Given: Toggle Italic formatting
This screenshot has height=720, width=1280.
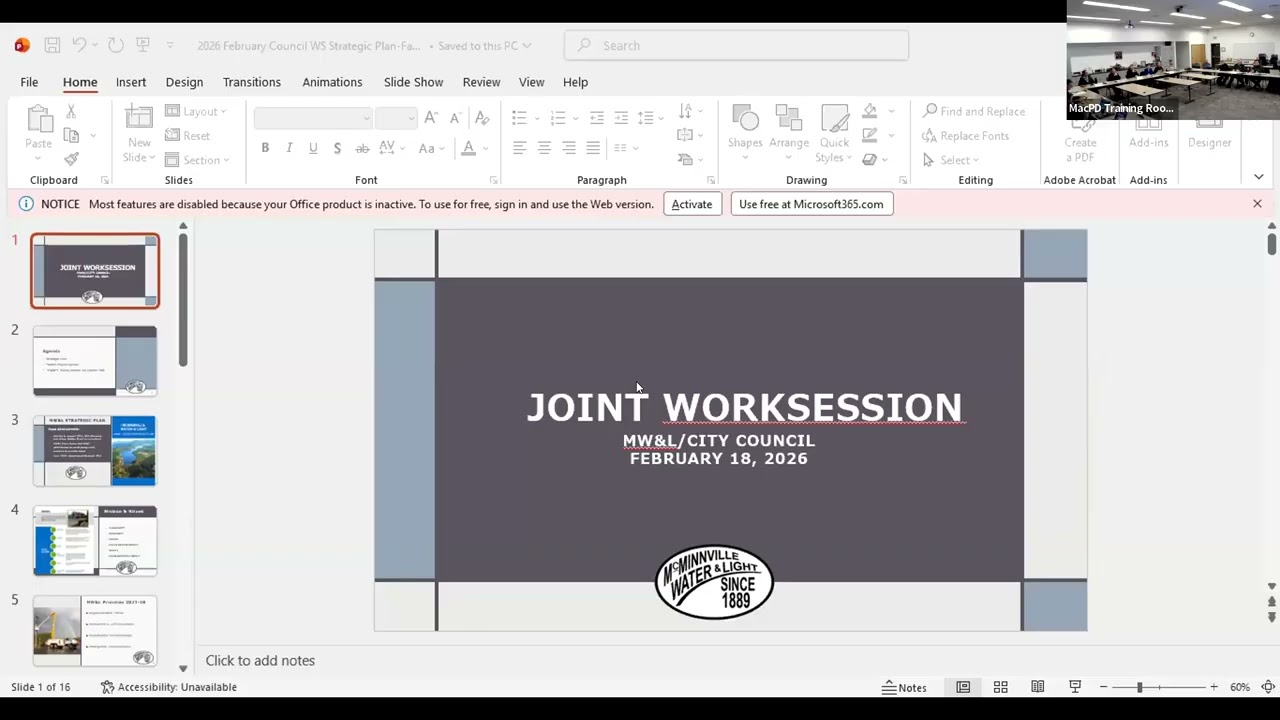Looking at the screenshot, I should 289,148.
